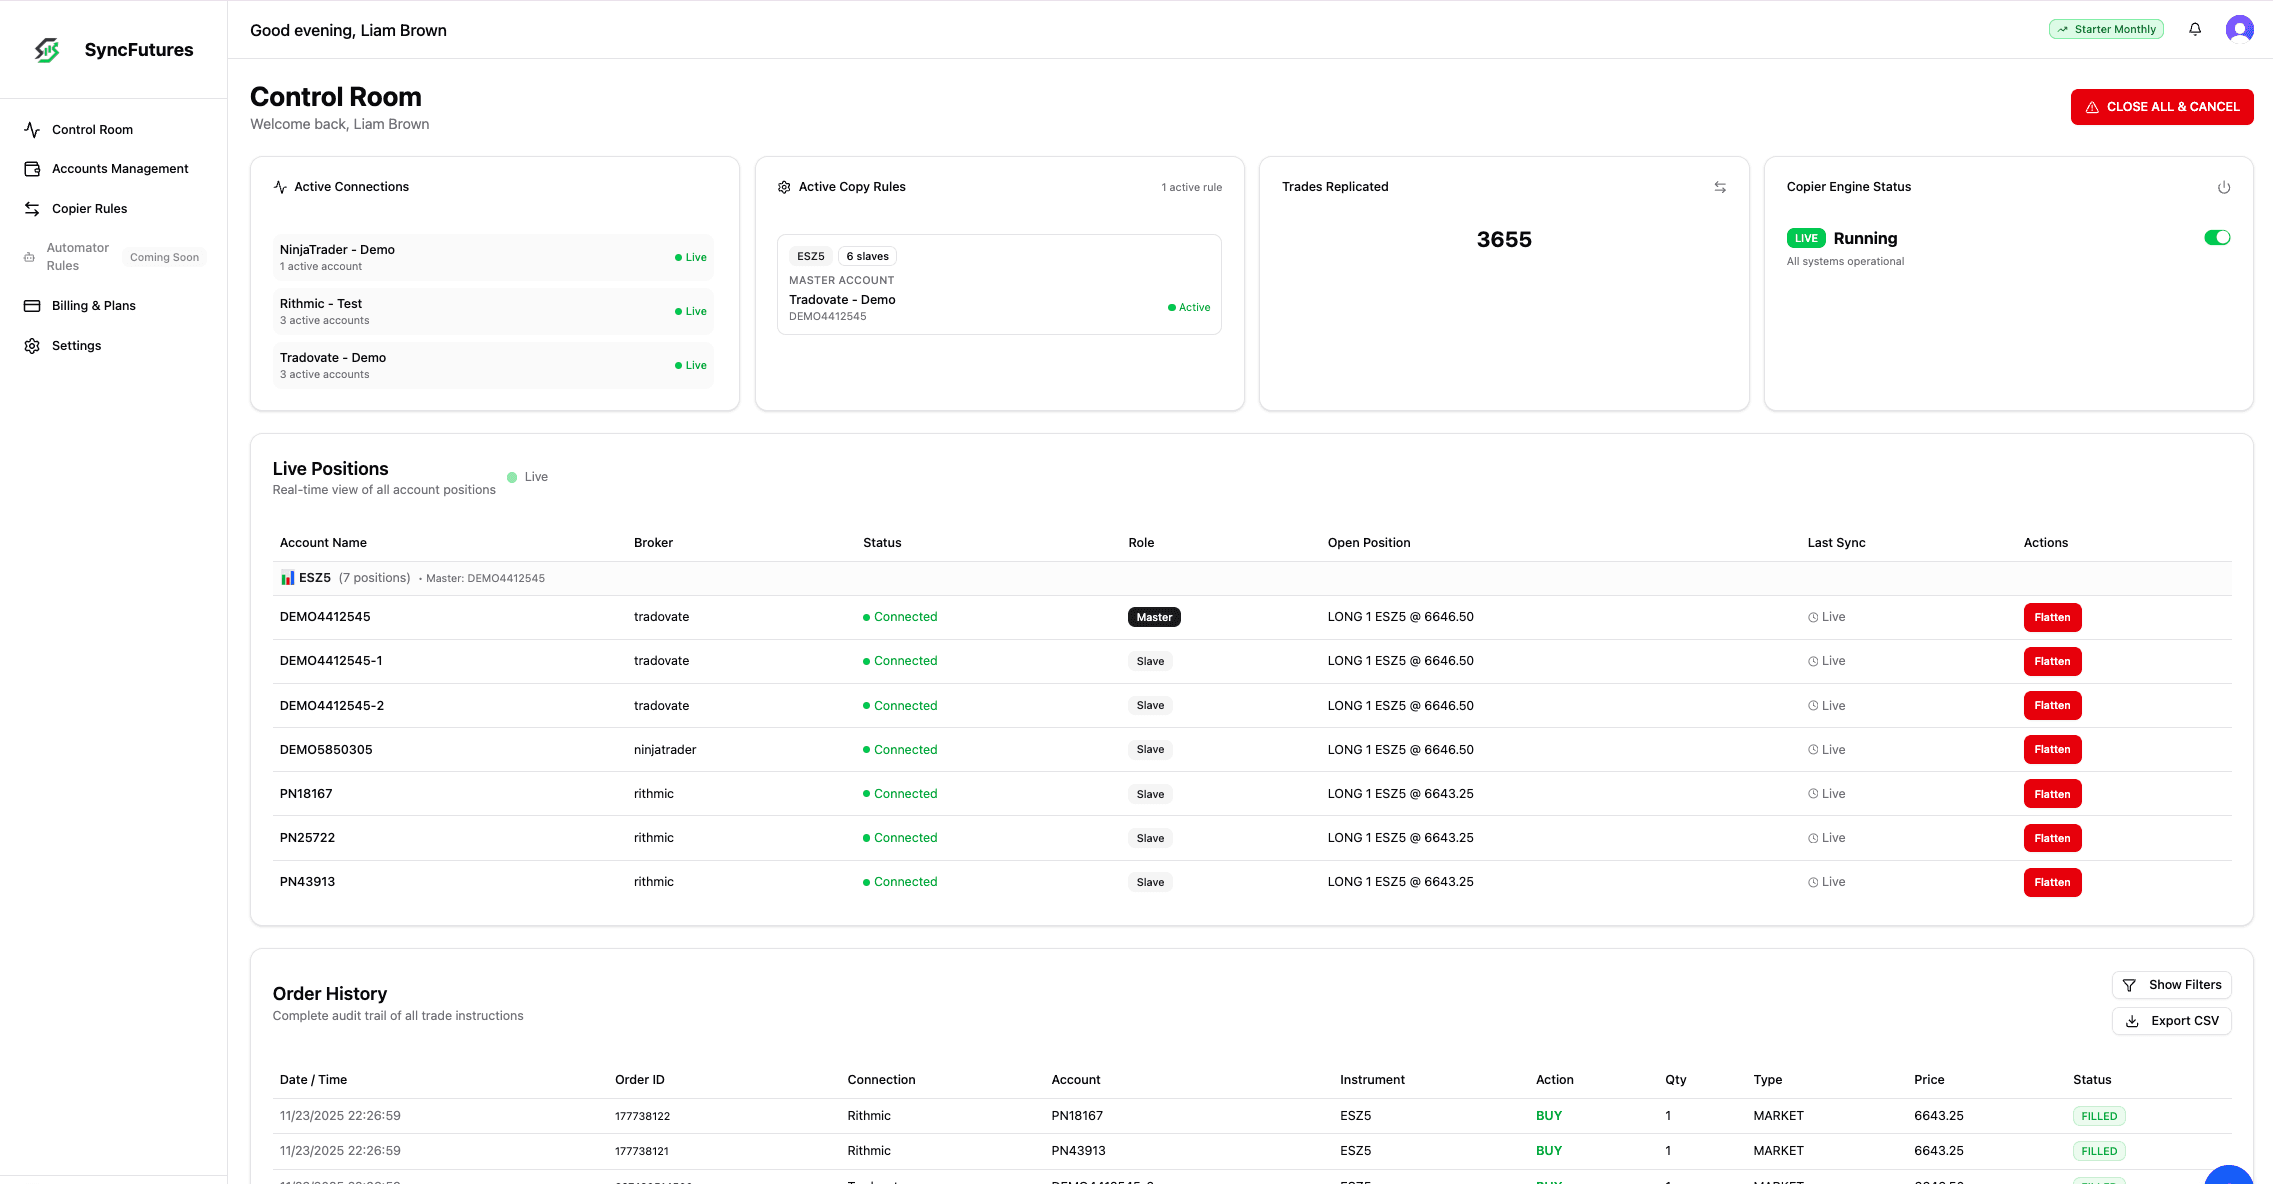This screenshot has height=1184, width=2273.
Task: Click the Starter Monthly plan badge
Action: tap(2106, 29)
